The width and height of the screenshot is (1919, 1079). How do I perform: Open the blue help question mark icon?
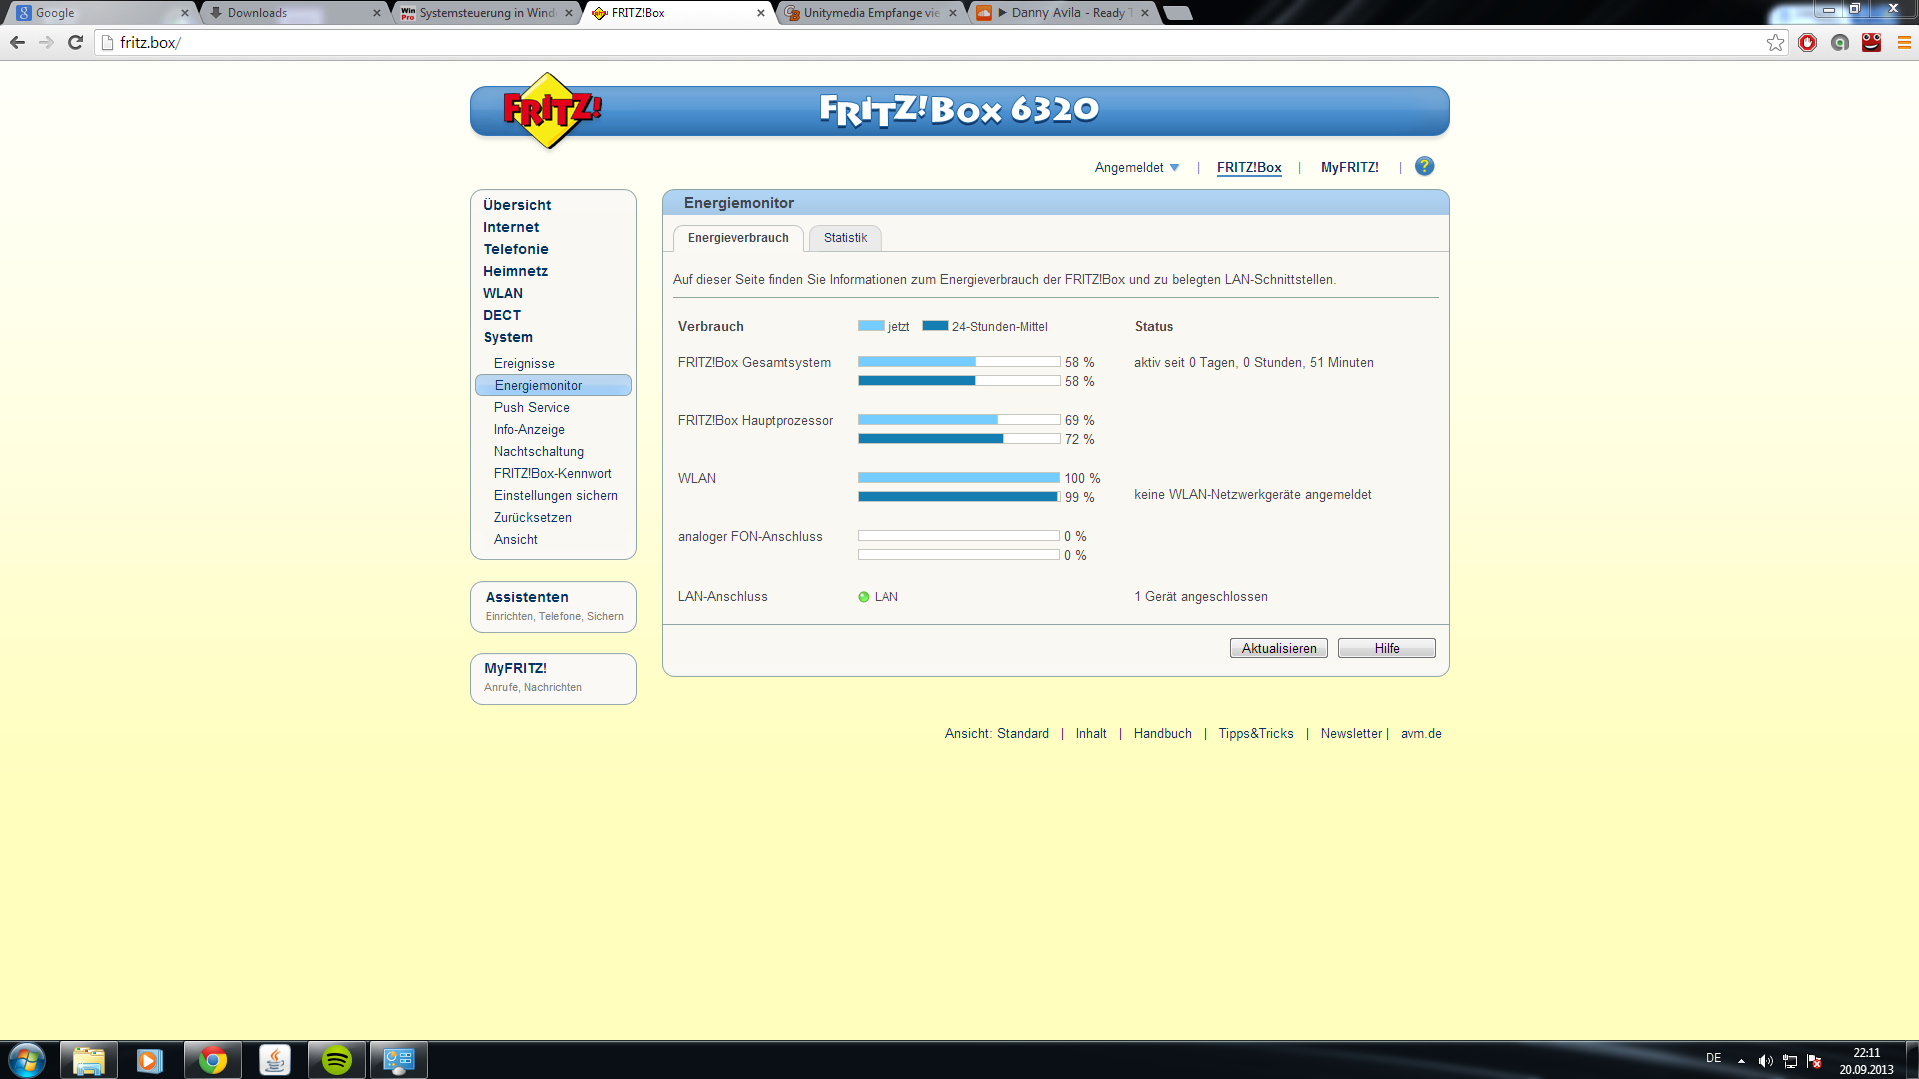click(x=1424, y=166)
